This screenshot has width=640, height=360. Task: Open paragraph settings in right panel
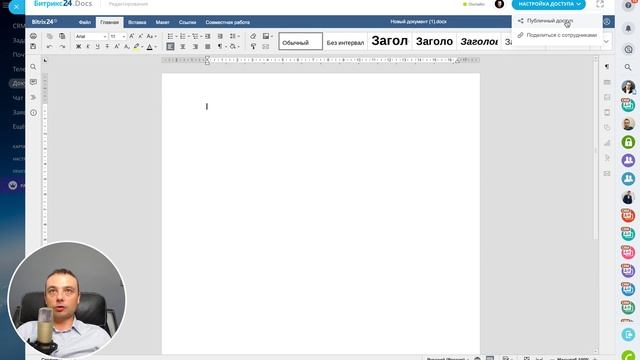point(607,67)
